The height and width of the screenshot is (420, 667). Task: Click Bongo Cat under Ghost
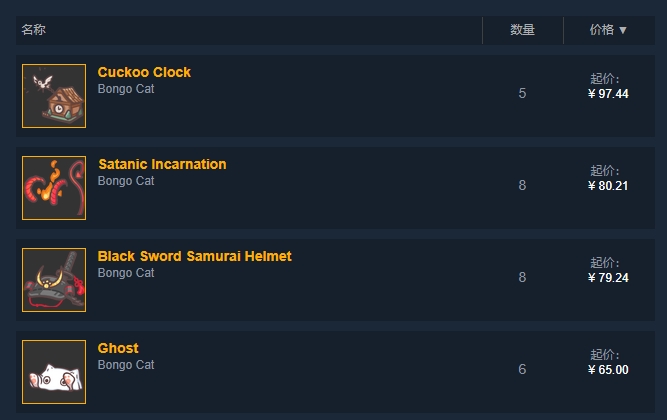126,365
